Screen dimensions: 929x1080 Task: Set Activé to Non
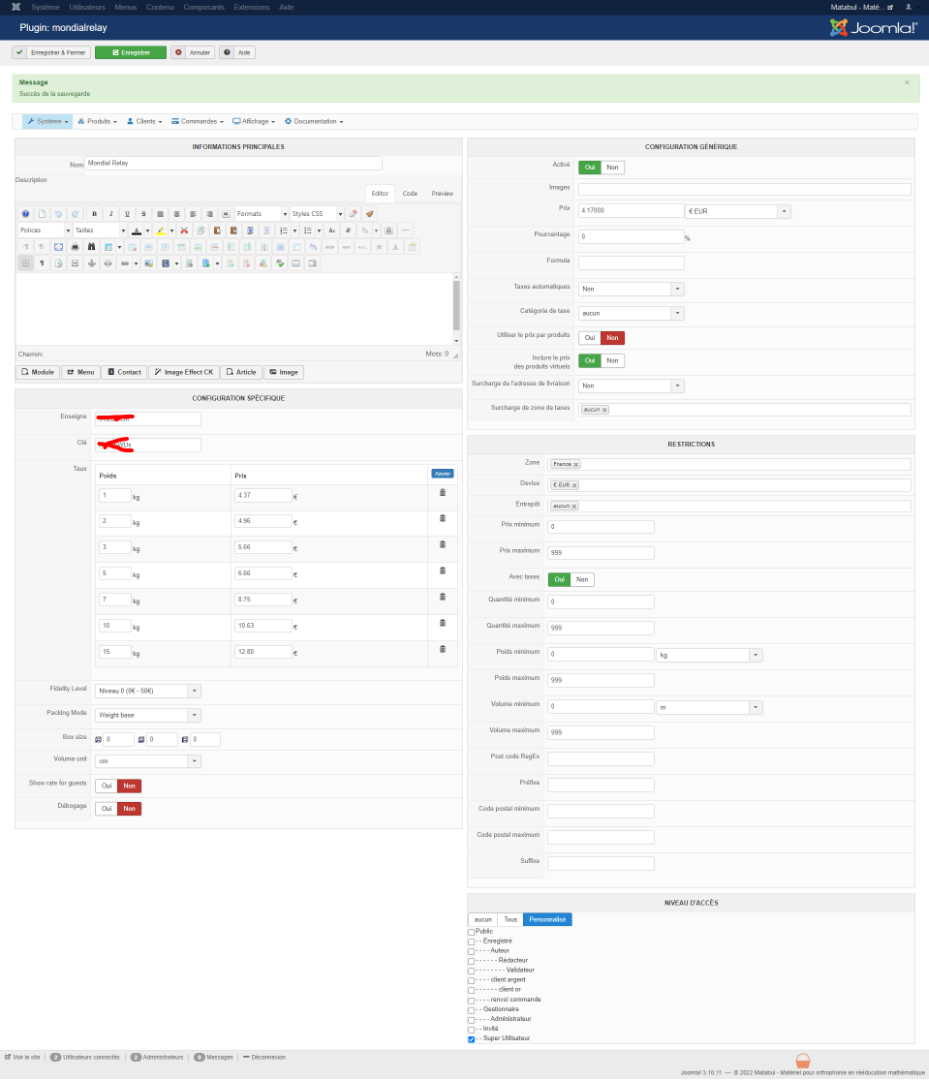[x=612, y=167]
